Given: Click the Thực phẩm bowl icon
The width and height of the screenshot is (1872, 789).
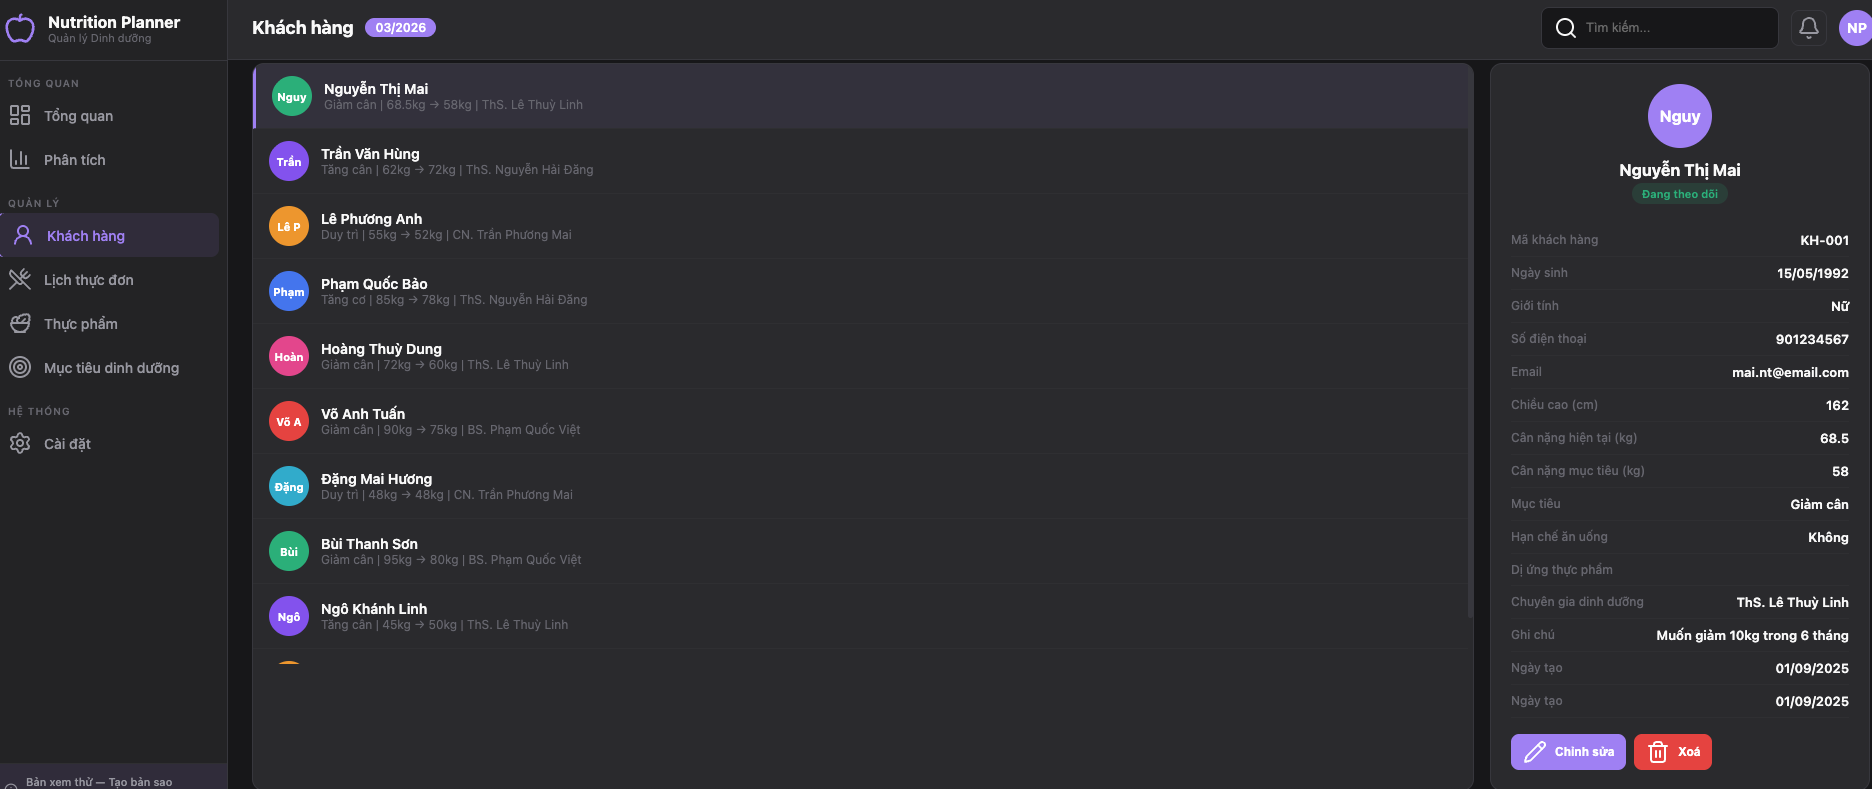Looking at the screenshot, I should [20, 323].
